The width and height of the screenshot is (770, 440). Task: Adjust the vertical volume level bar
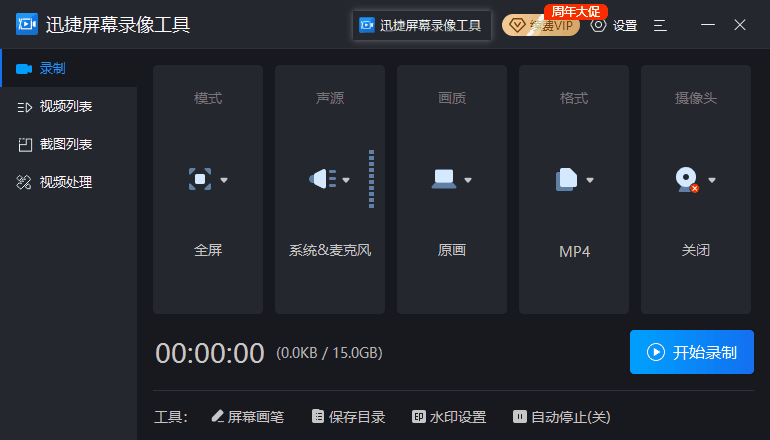click(371, 179)
